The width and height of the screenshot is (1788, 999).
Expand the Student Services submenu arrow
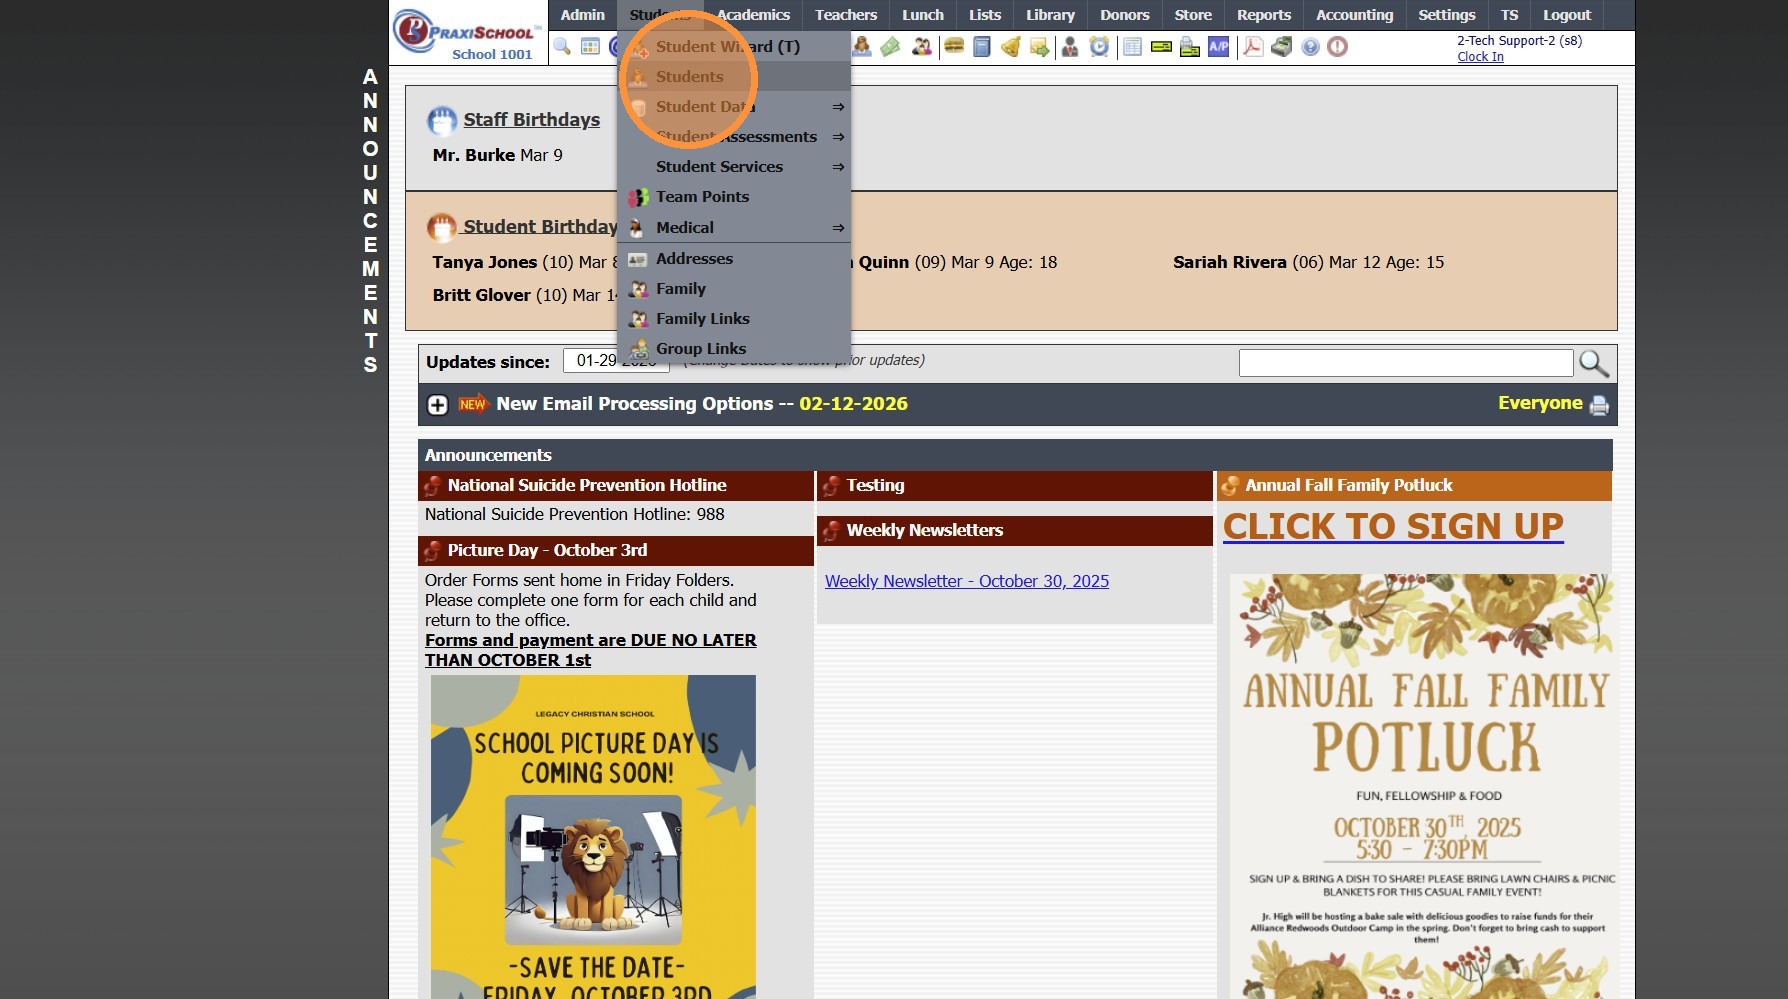click(838, 167)
